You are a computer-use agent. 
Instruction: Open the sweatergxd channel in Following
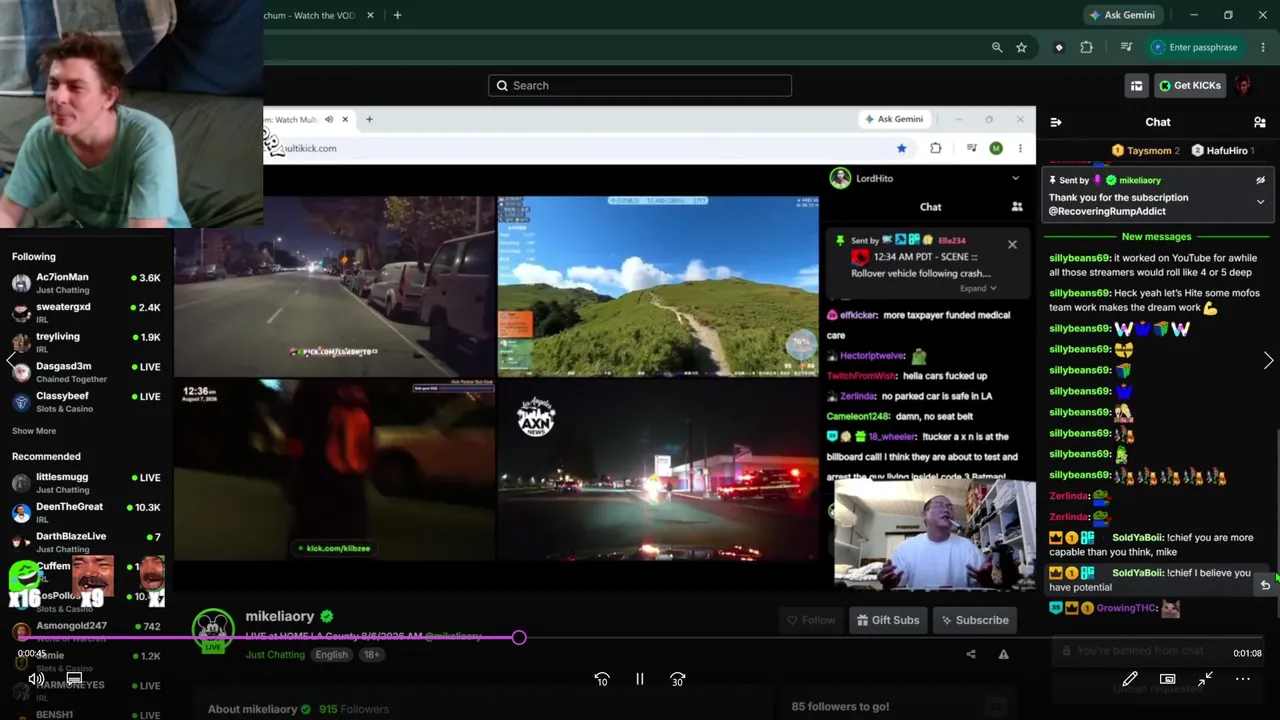coord(85,312)
